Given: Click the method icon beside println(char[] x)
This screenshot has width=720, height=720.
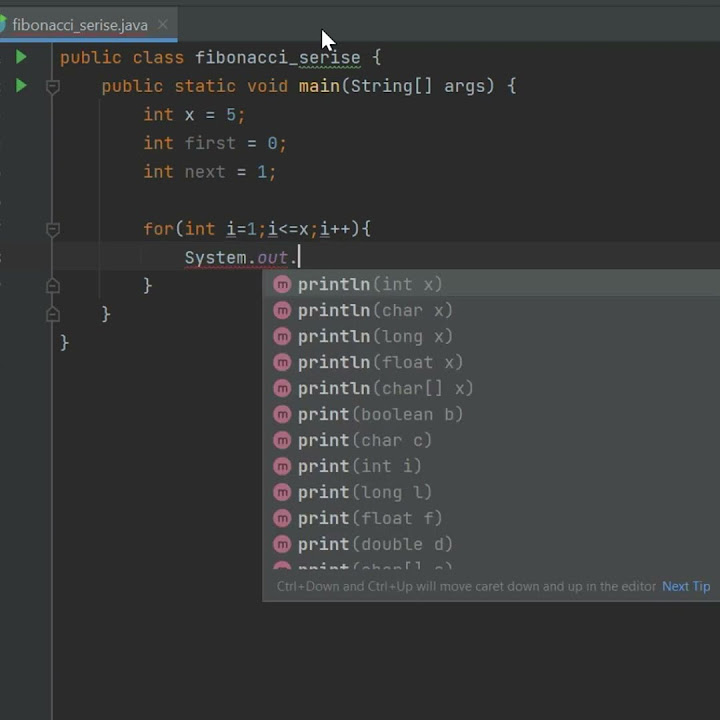Looking at the screenshot, I should 282,388.
